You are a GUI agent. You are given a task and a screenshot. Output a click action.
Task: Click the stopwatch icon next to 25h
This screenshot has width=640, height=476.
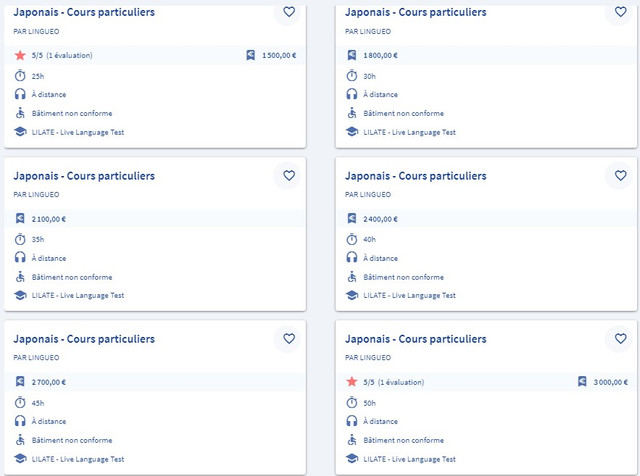point(20,76)
